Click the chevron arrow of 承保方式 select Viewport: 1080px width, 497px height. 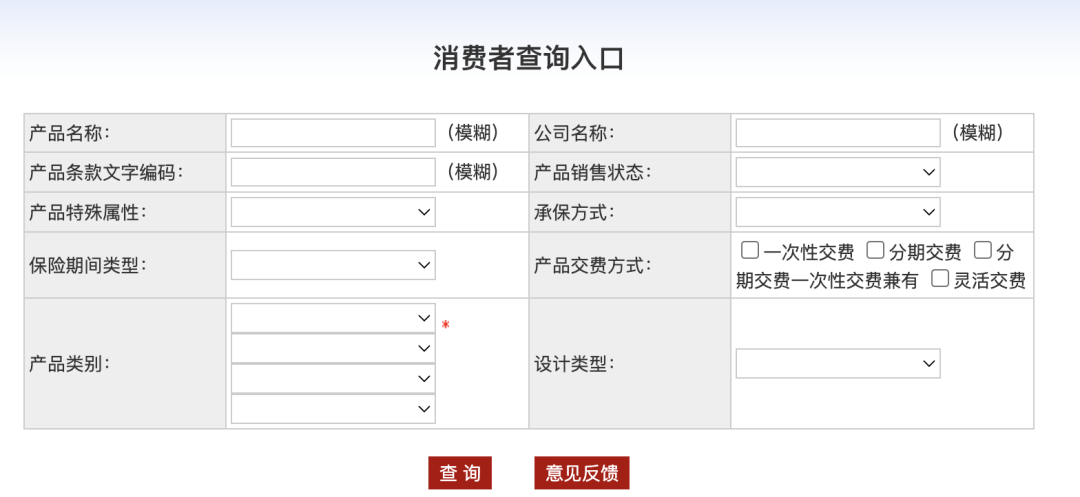928,212
